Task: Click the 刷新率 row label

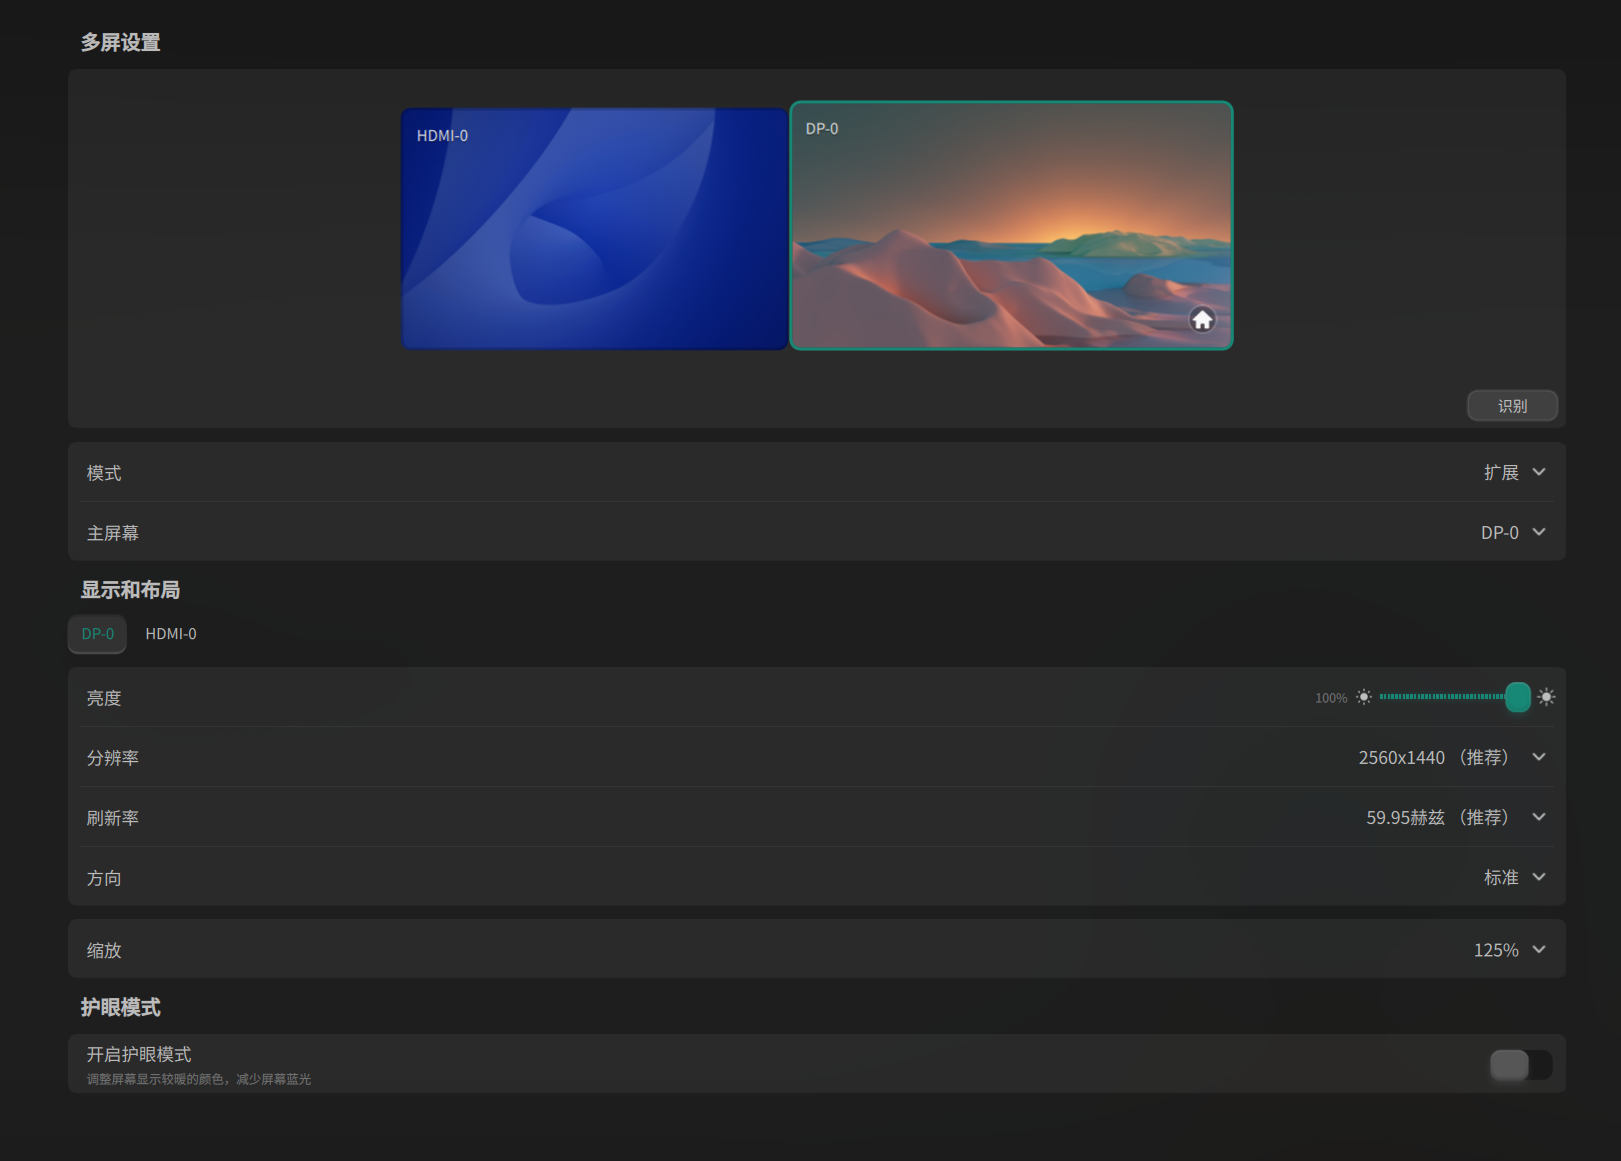Action: [x=113, y=818]
